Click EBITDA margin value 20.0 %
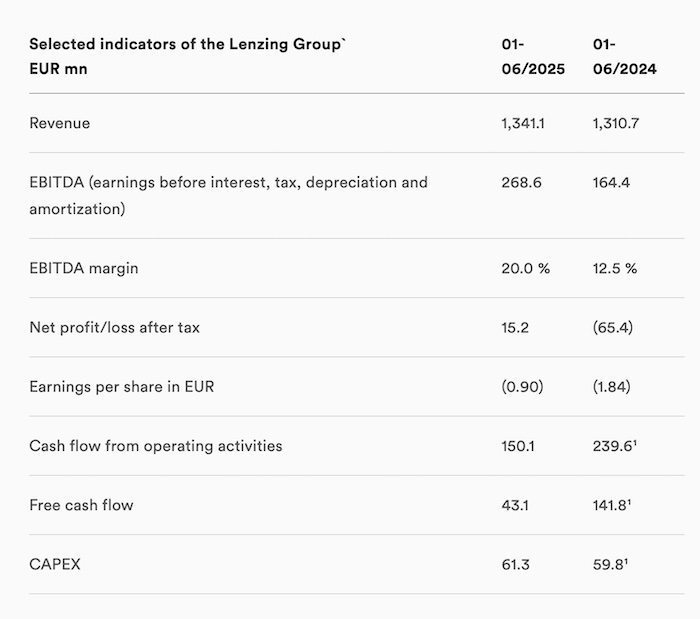Viewport: 700px width, 619px height. 525,268
